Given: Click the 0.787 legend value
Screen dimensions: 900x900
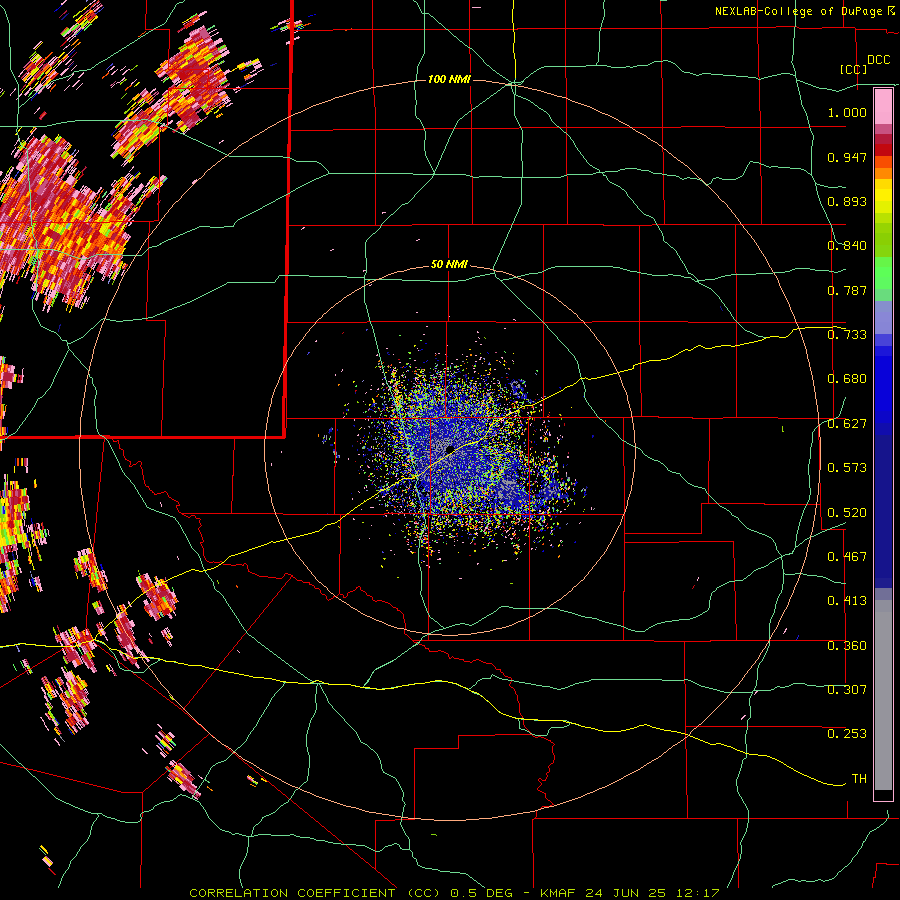Looking at the screenshot, I should tap(847, 290).
